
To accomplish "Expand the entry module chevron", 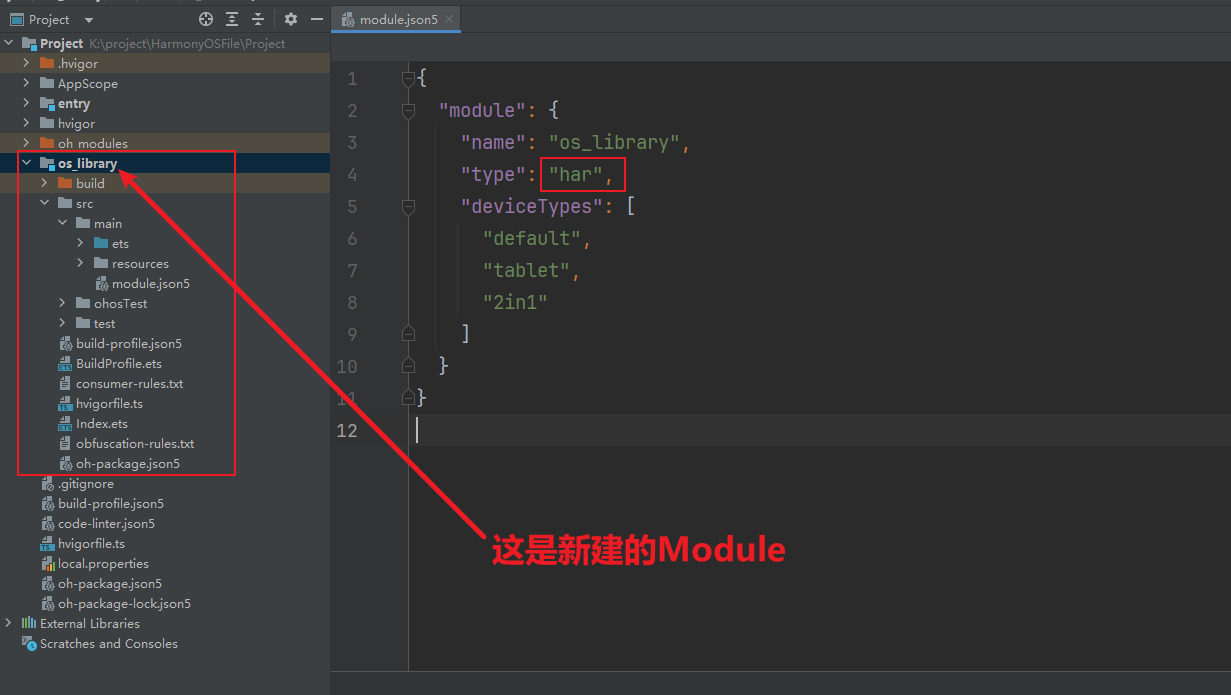I will click(27, 103).
